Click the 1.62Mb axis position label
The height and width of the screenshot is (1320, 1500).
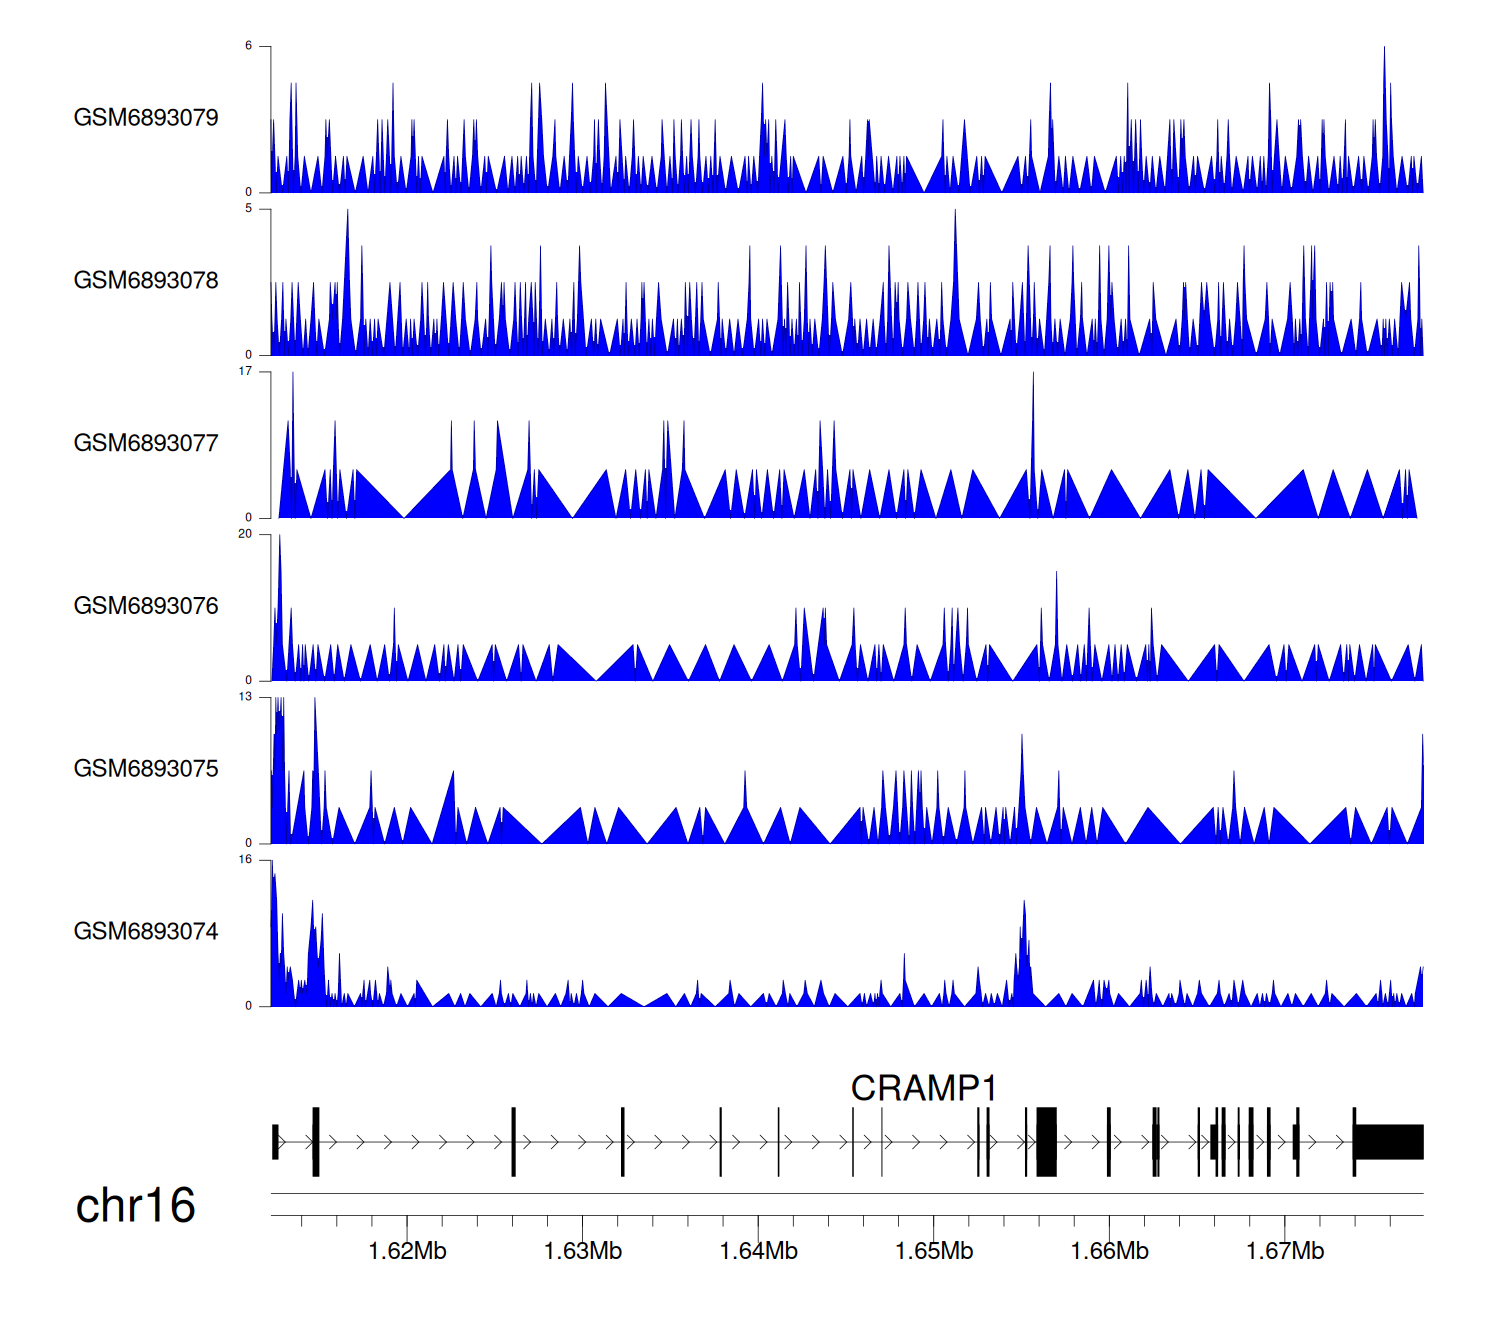tap(407, 1251)
